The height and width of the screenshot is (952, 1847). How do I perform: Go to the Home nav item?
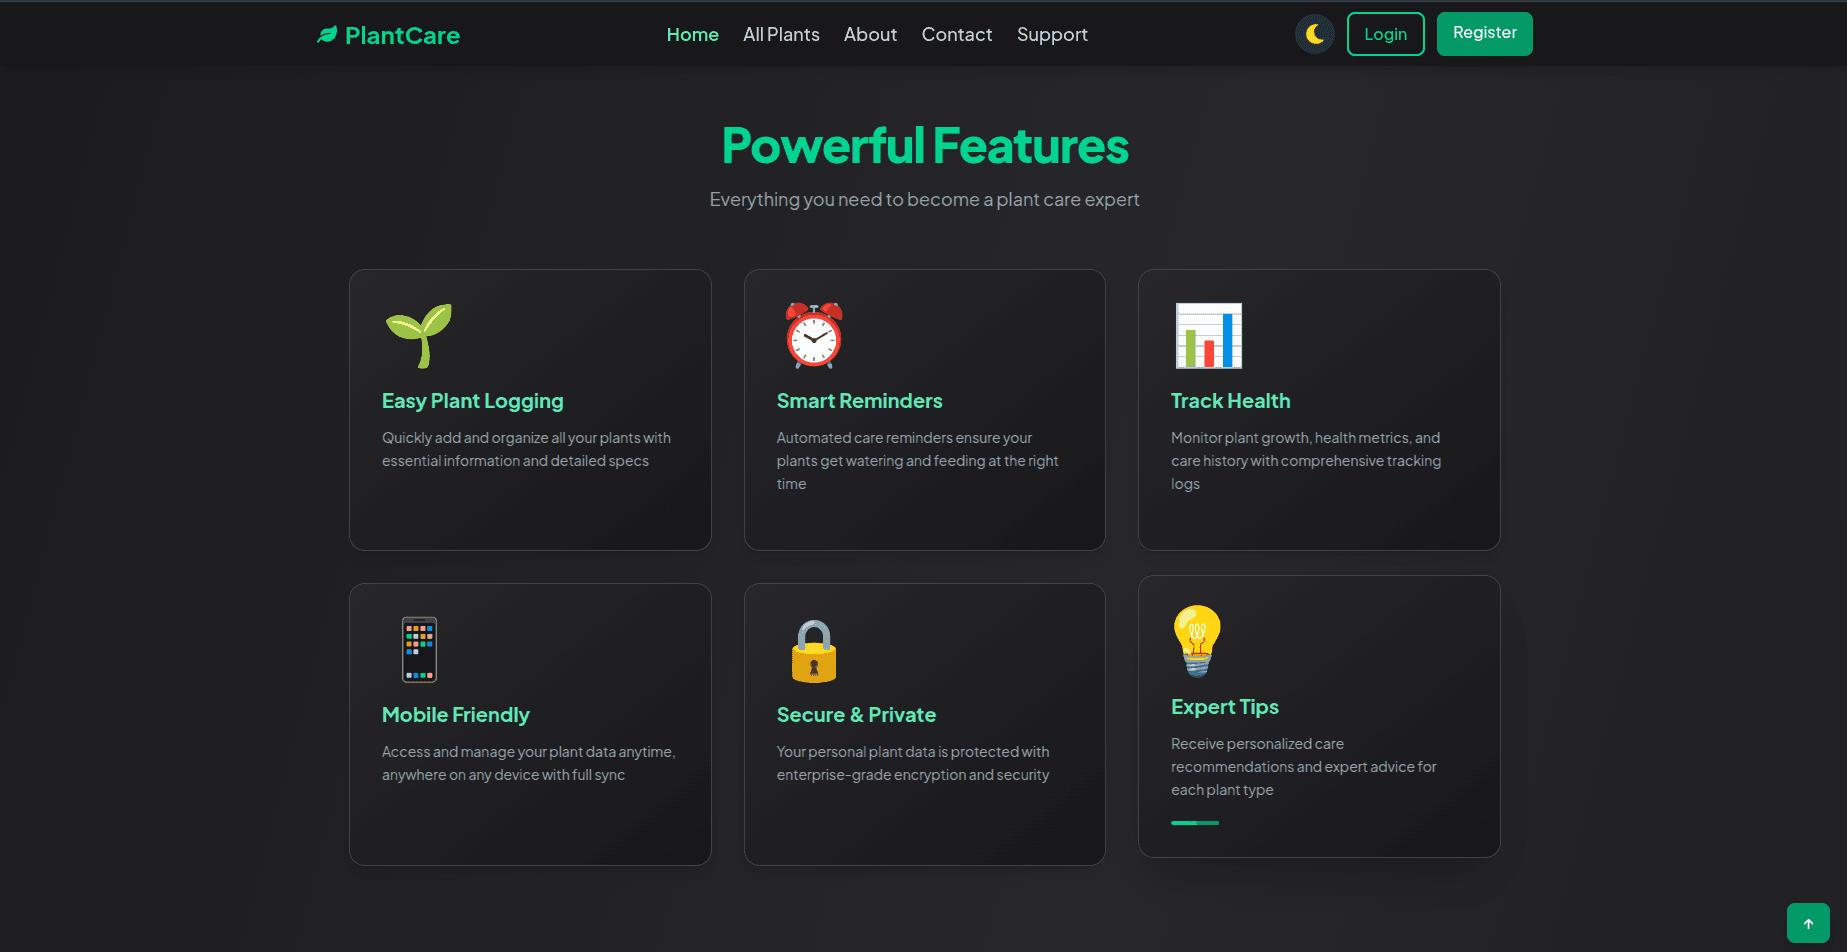692,35
